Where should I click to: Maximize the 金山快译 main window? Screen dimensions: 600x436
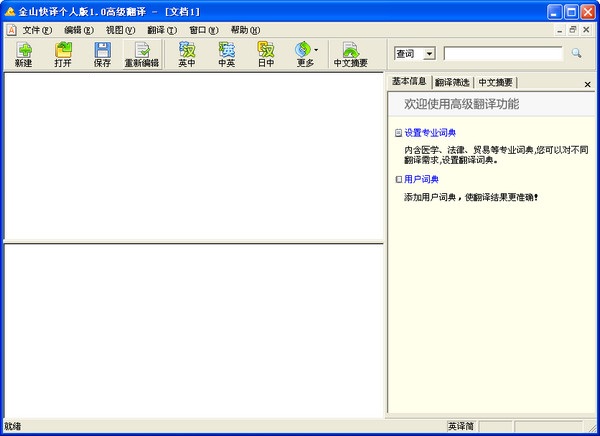[x=571, y=12]
